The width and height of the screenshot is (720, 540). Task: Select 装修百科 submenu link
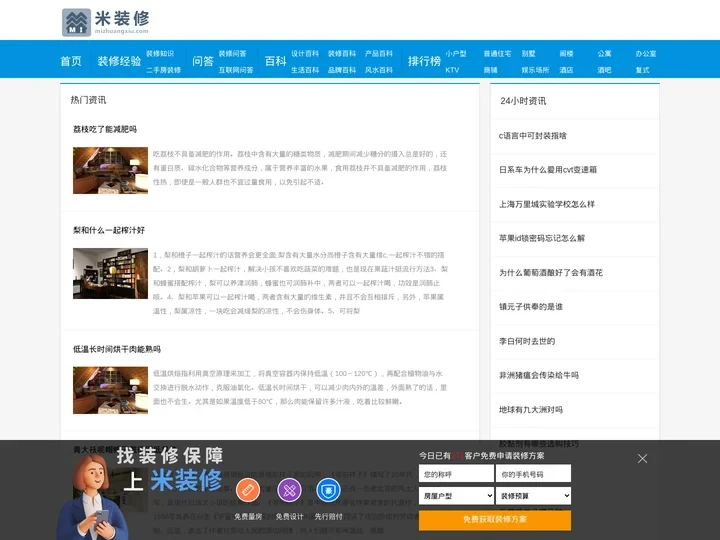click(342, 53)
